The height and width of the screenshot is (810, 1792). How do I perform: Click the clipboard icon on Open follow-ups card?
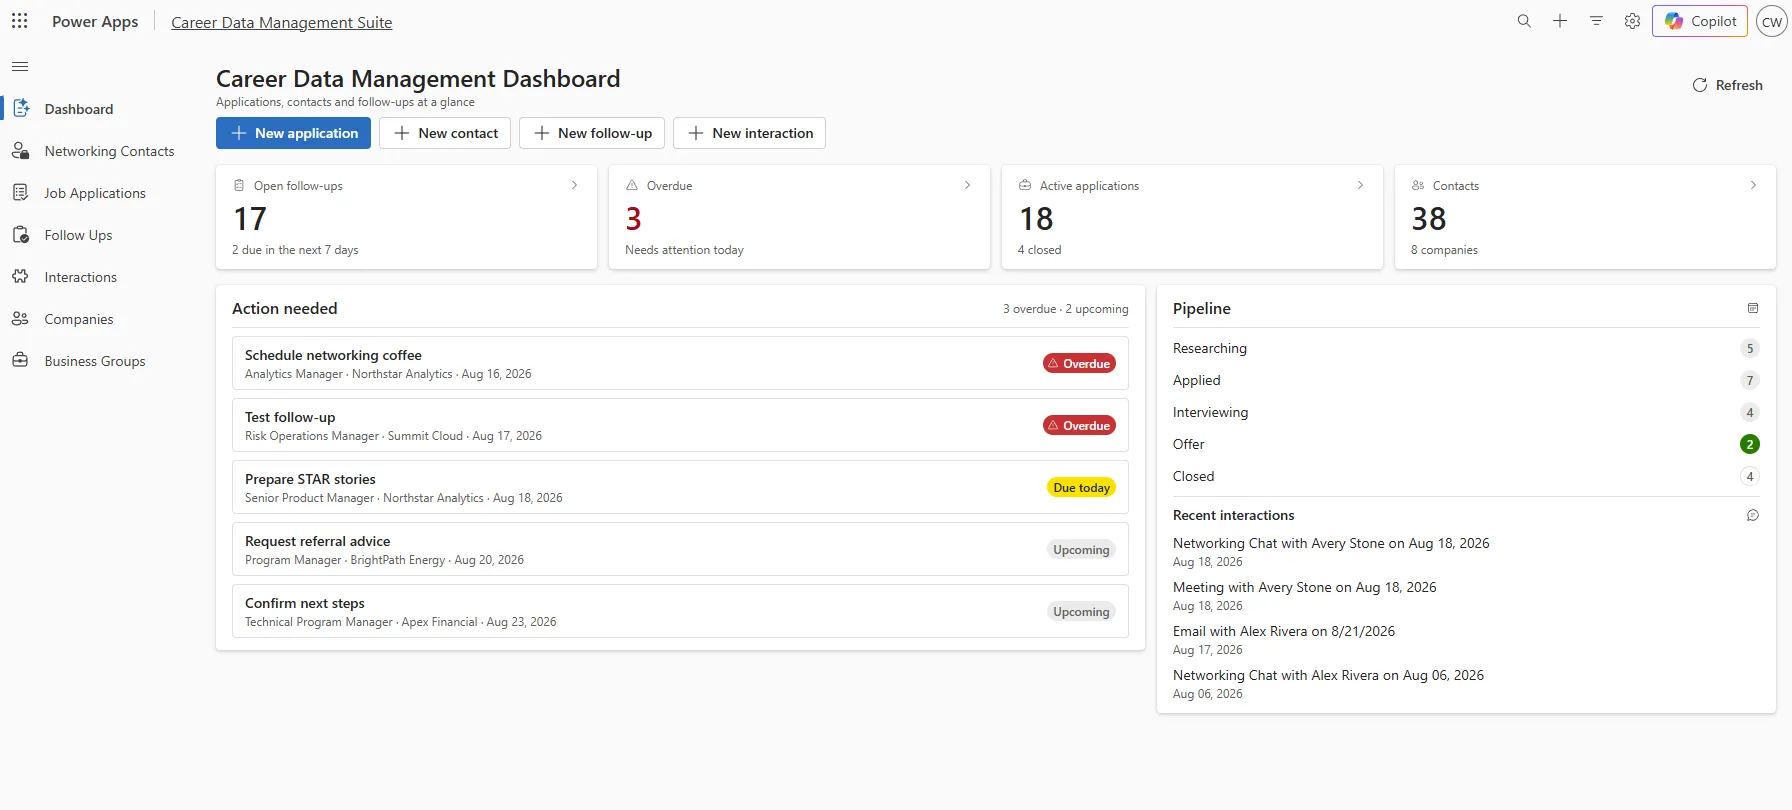coord(239,185)
